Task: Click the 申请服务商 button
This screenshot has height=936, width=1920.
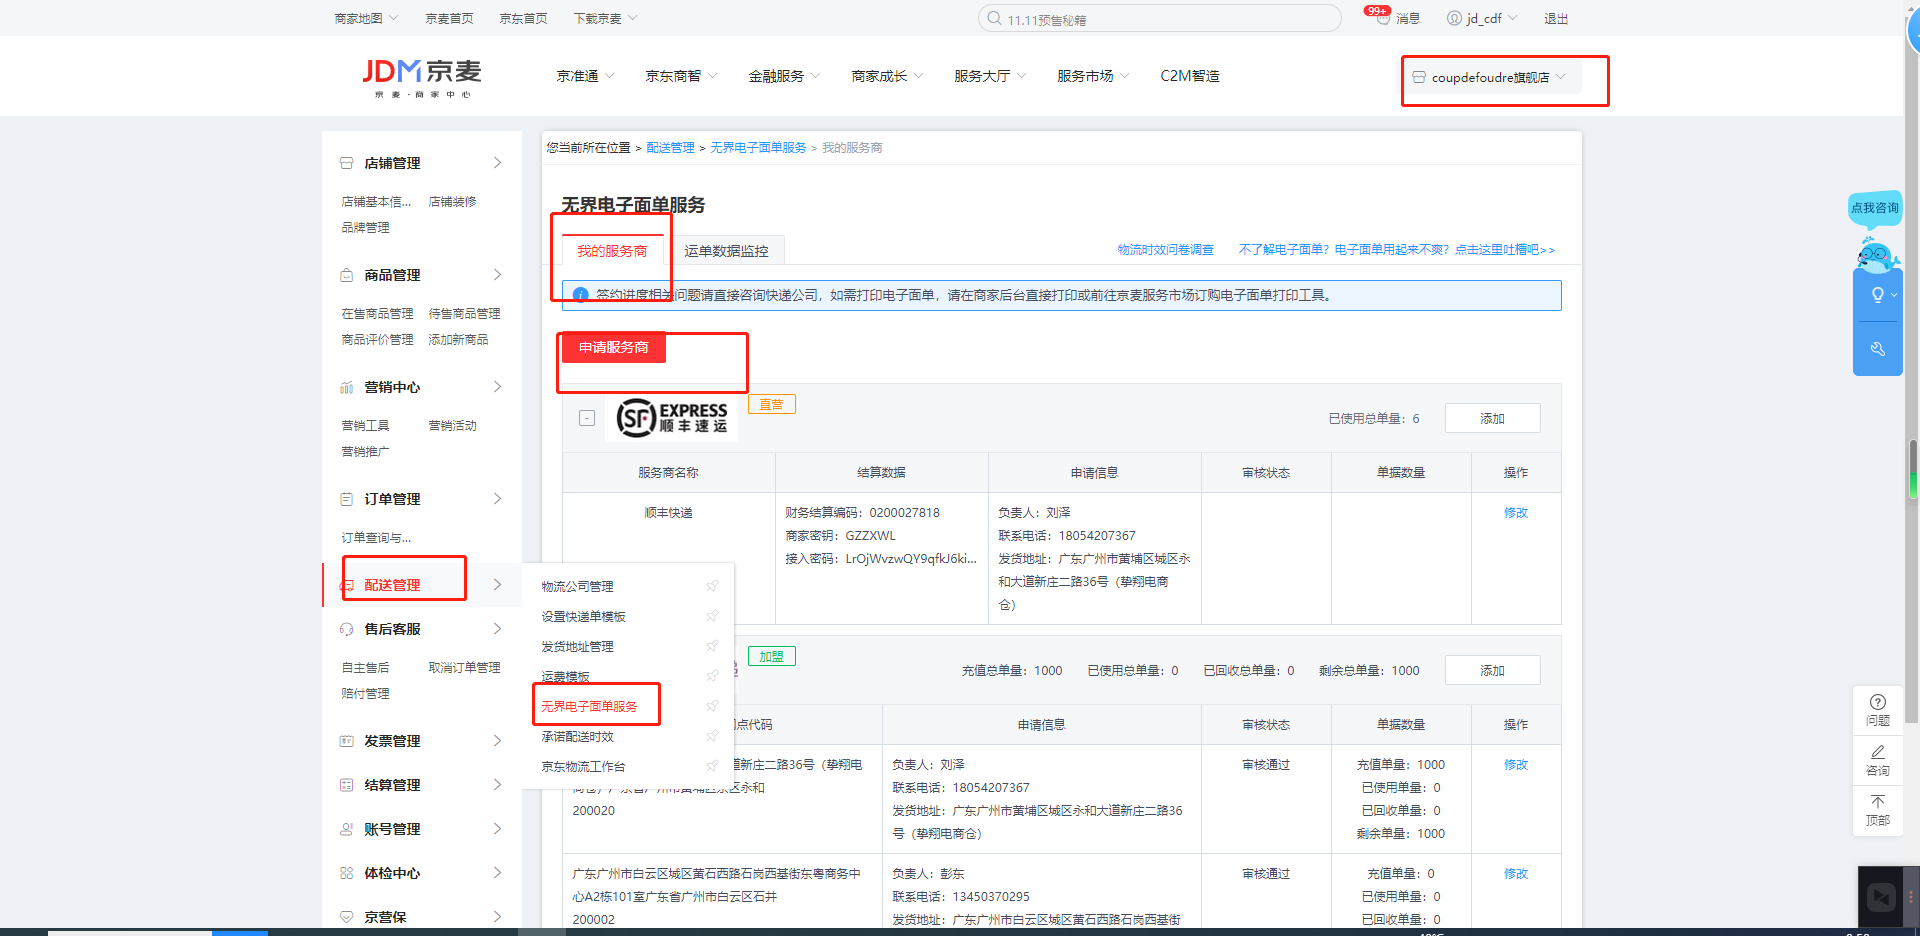Action: [613, 347]
